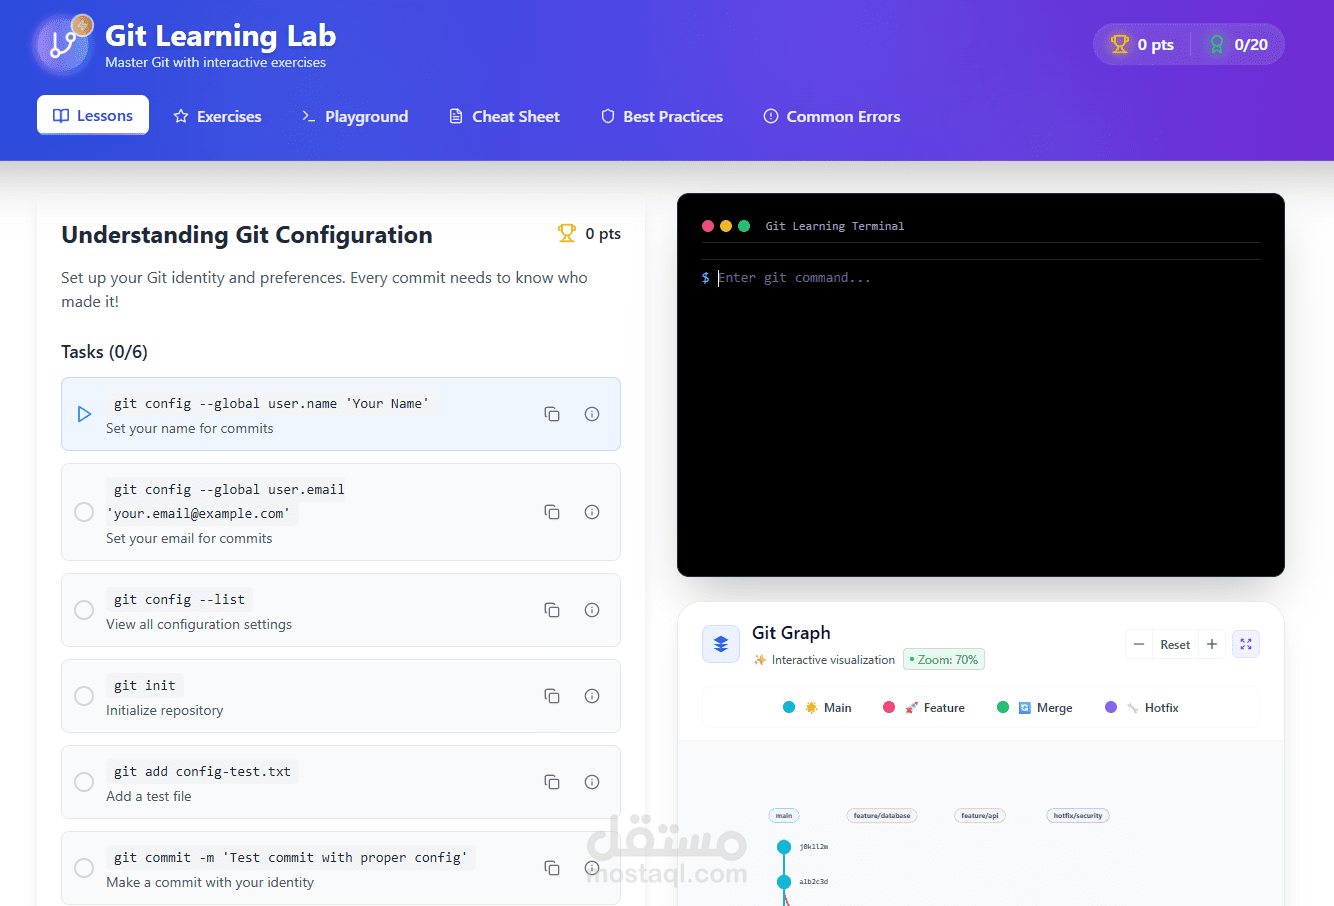Click the Main legend blue dot
1334x906 pixels.
789,707
